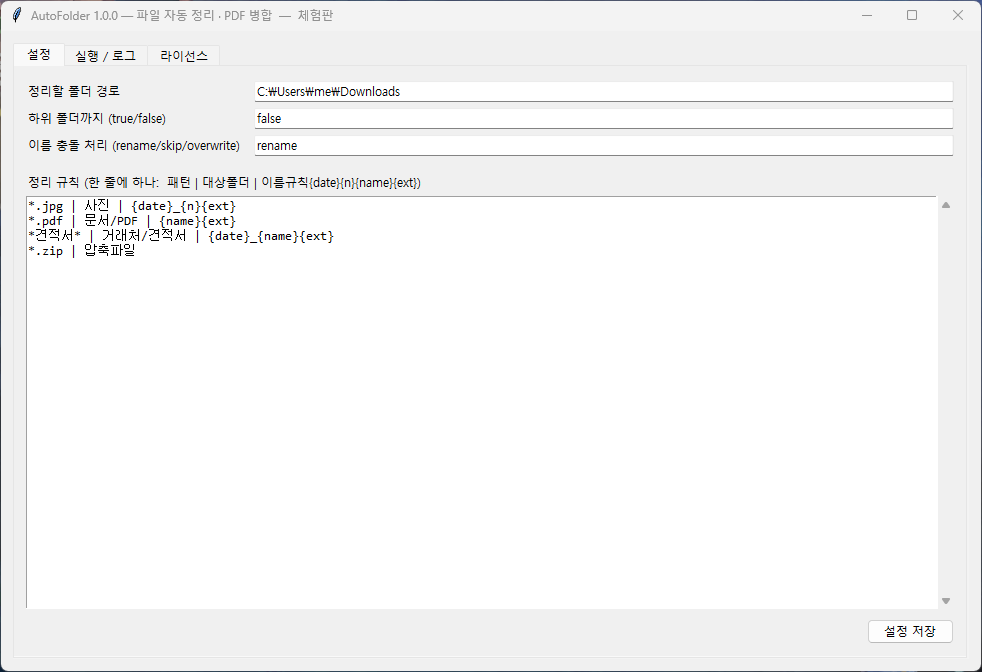The width and height of the screenshot is (982, 672).
Task: Click the *견적서* | 거래처/견적서 rule line
Action: click(181, 235)
